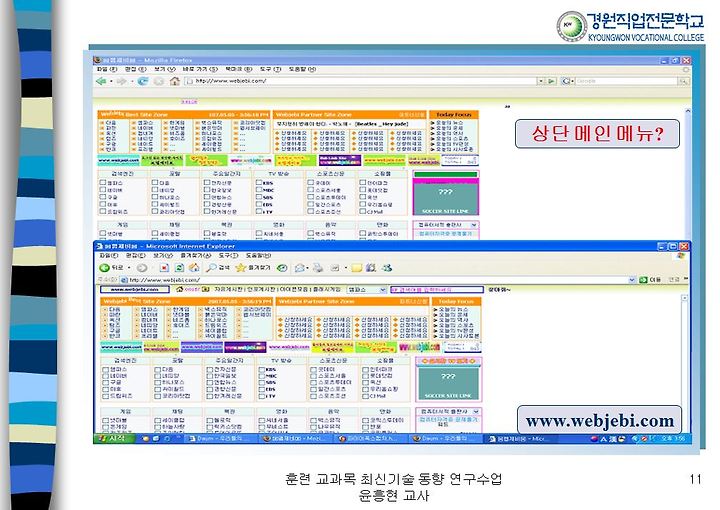Open the 즐겨찾기 menu in the Internet Explorer menu bar

coord(195,255)
